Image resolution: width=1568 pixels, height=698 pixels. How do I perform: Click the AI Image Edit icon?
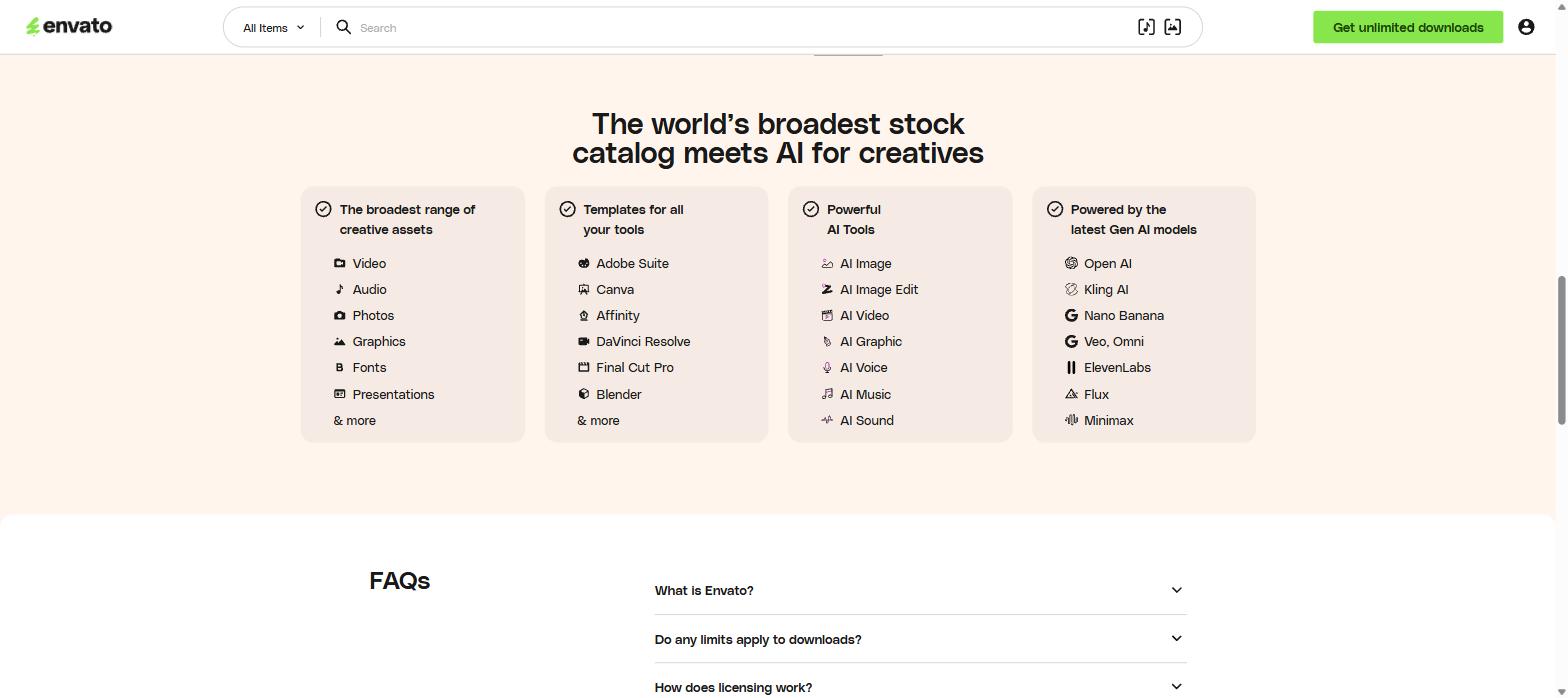(x=827, y=289)
